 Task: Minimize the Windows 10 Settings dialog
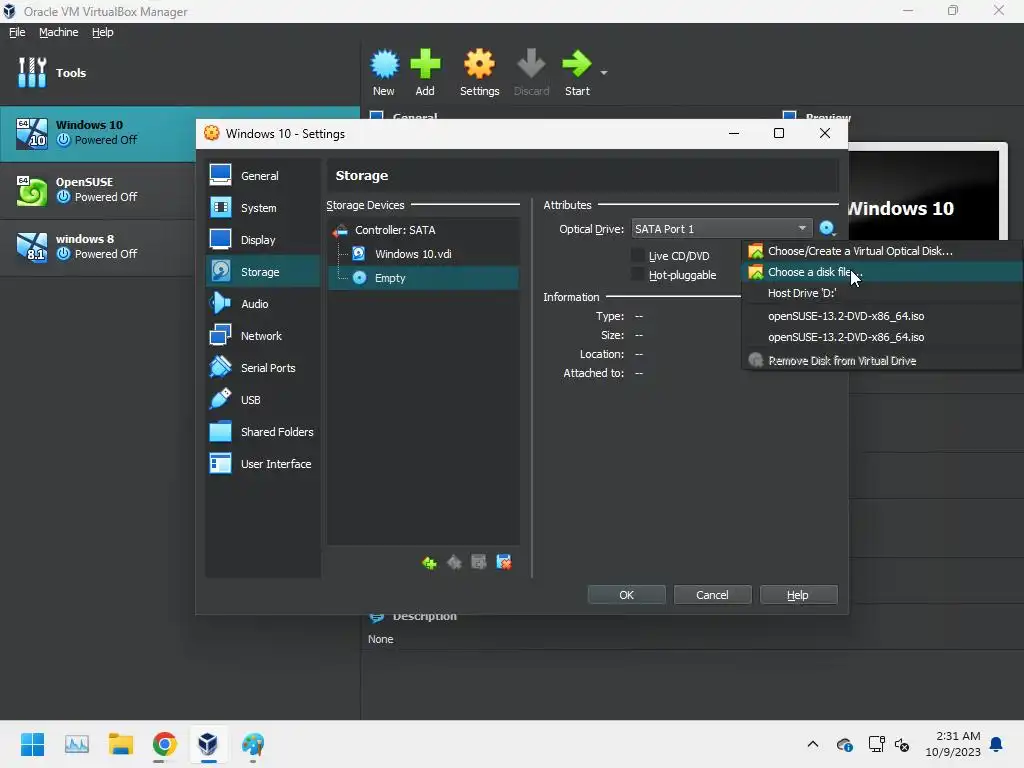pos(734,133)
